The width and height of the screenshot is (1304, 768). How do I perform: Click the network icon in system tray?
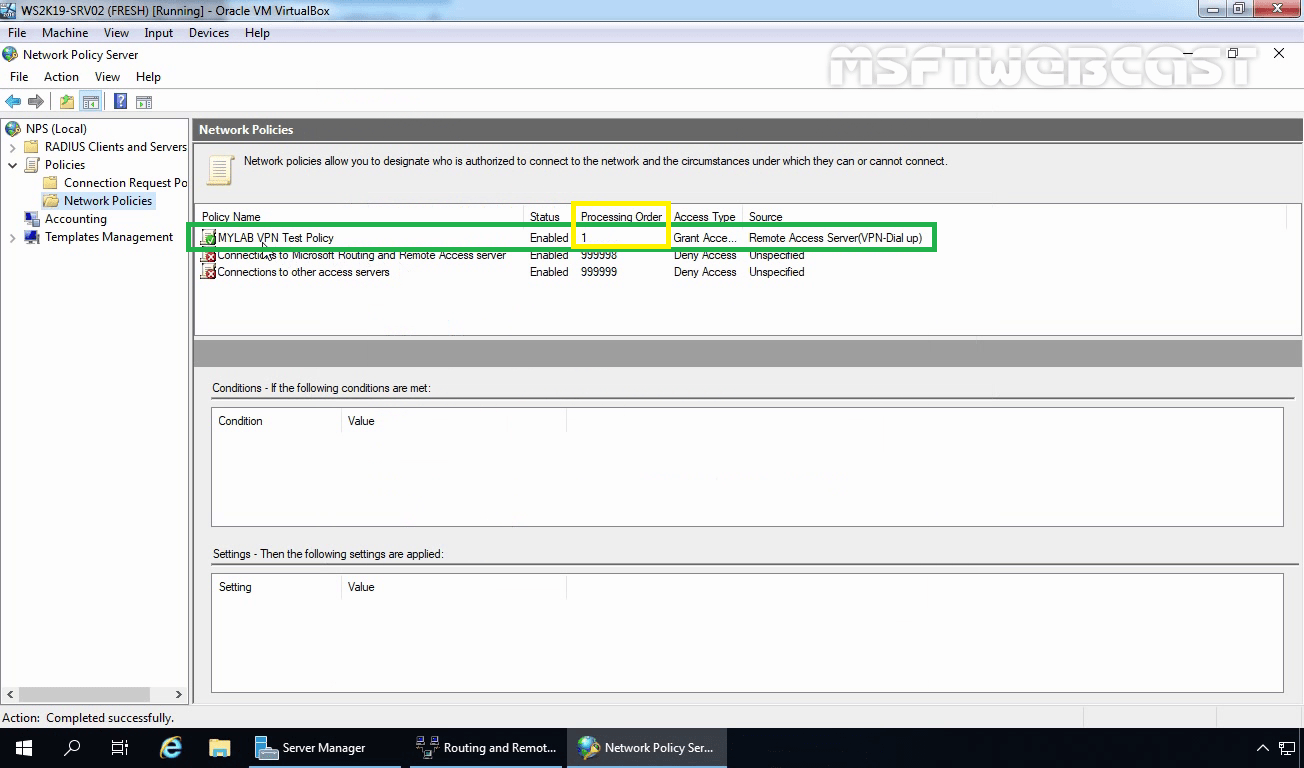[x=1286, y=747]
